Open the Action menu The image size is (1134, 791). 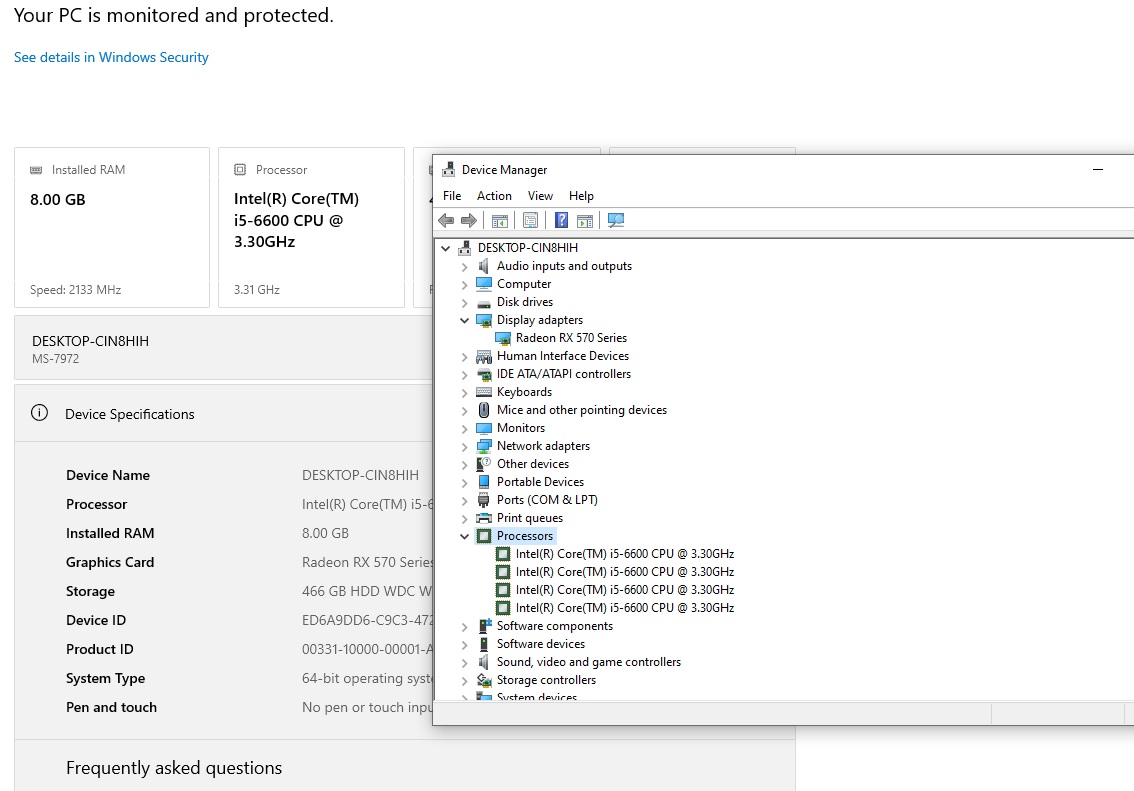click(x=494, y=196)
